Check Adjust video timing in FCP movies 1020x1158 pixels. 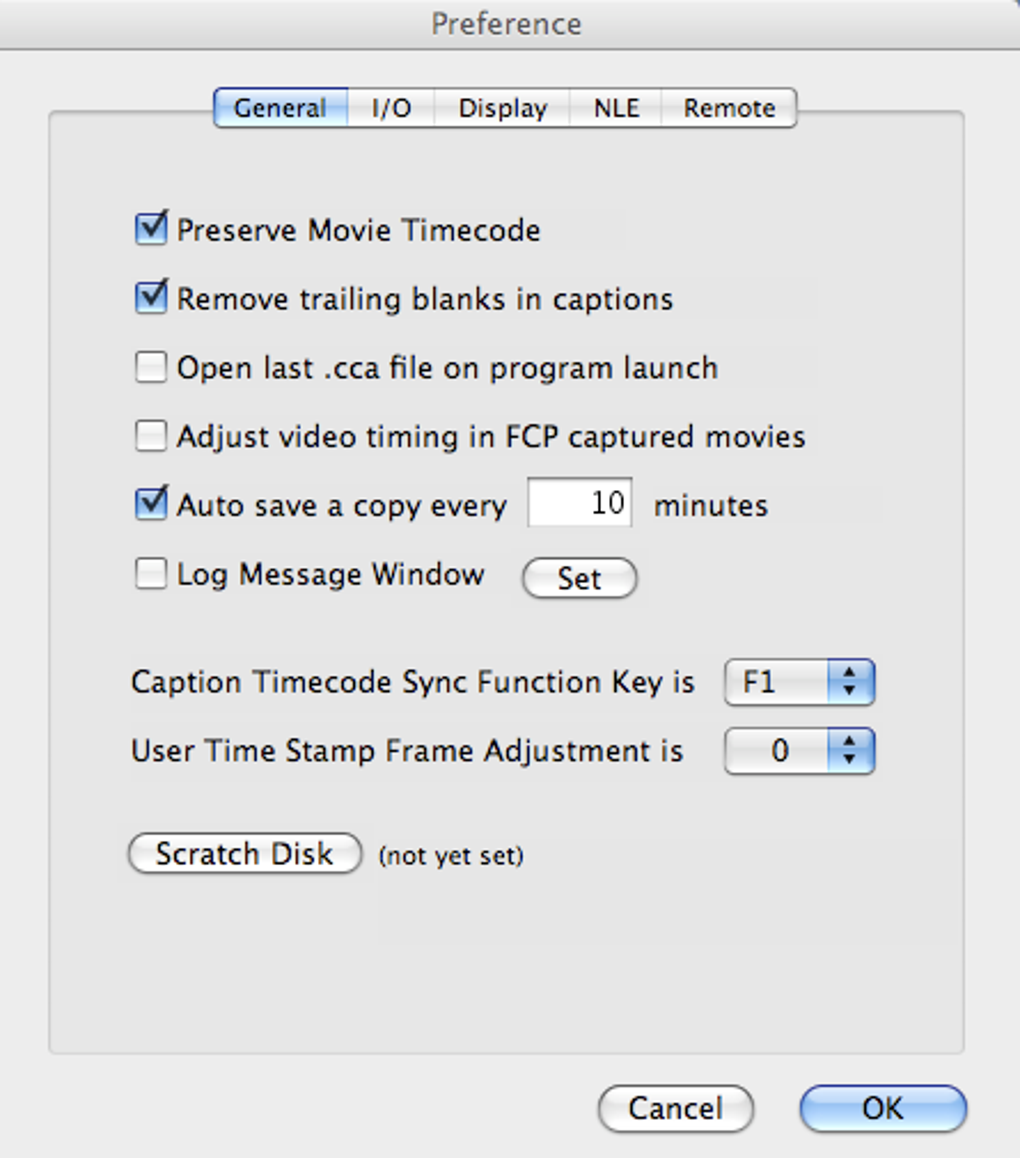pos(151,436)
